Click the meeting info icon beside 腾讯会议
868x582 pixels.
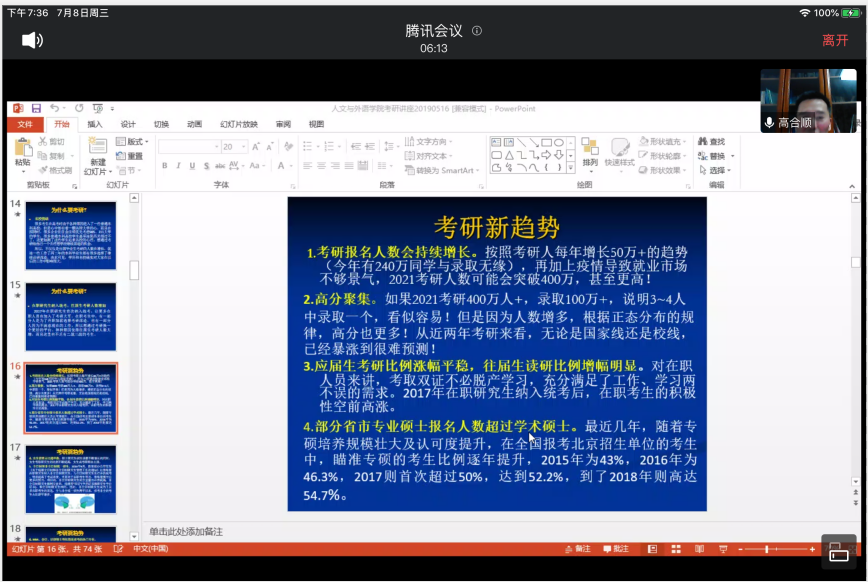click(477, 31)
